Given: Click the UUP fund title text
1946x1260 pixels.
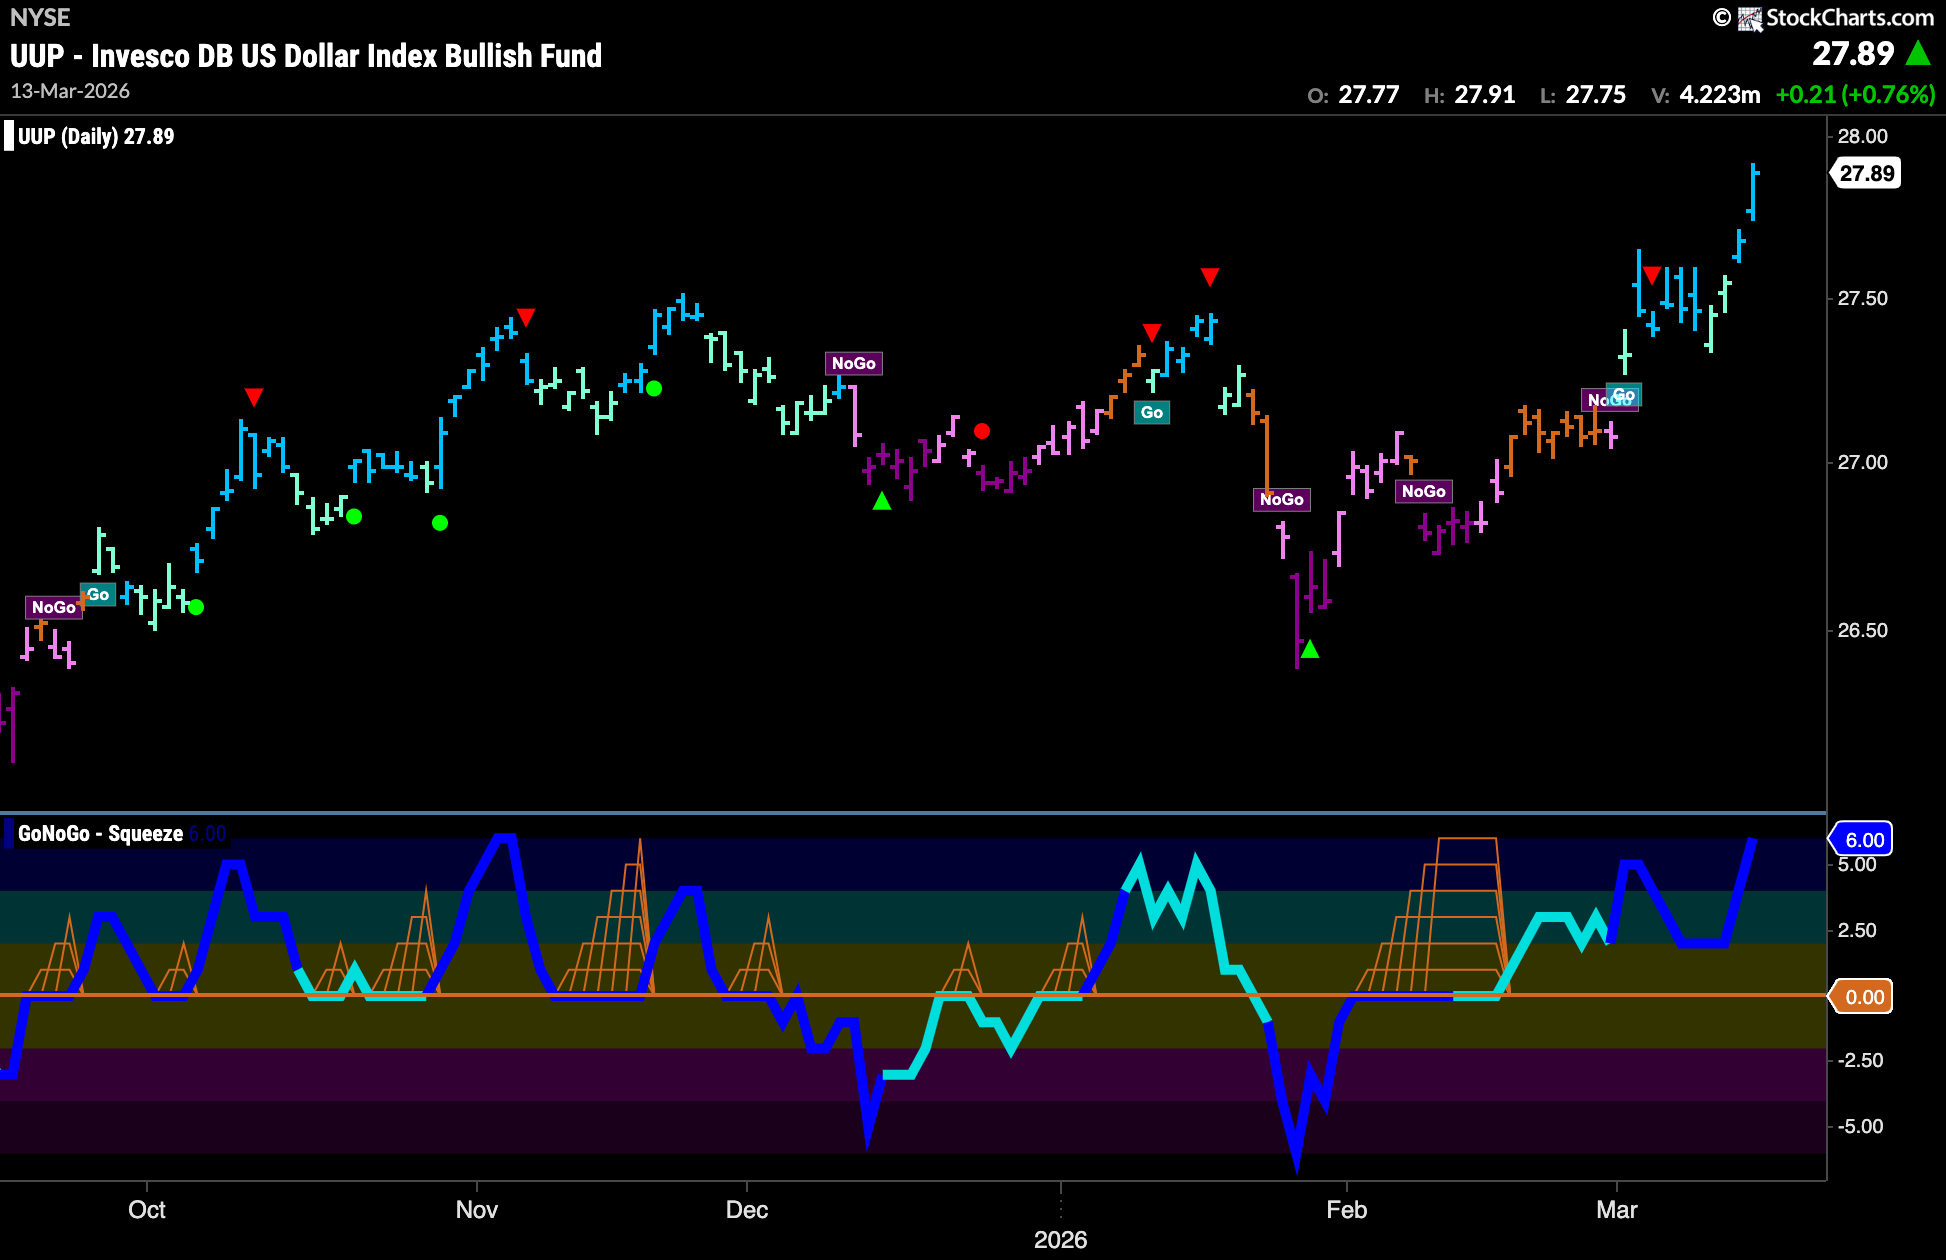Looking at the screenshot, I should (x=306, y=56).
